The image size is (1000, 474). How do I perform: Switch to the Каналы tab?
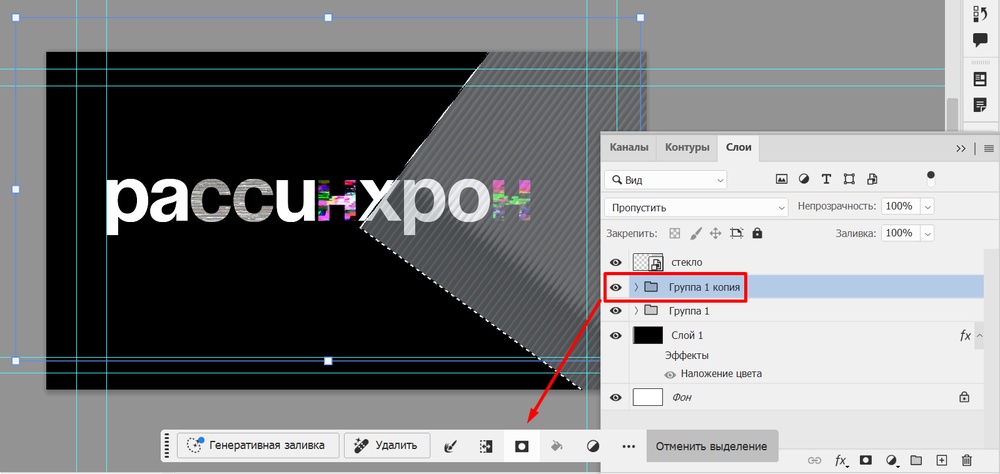629,147
